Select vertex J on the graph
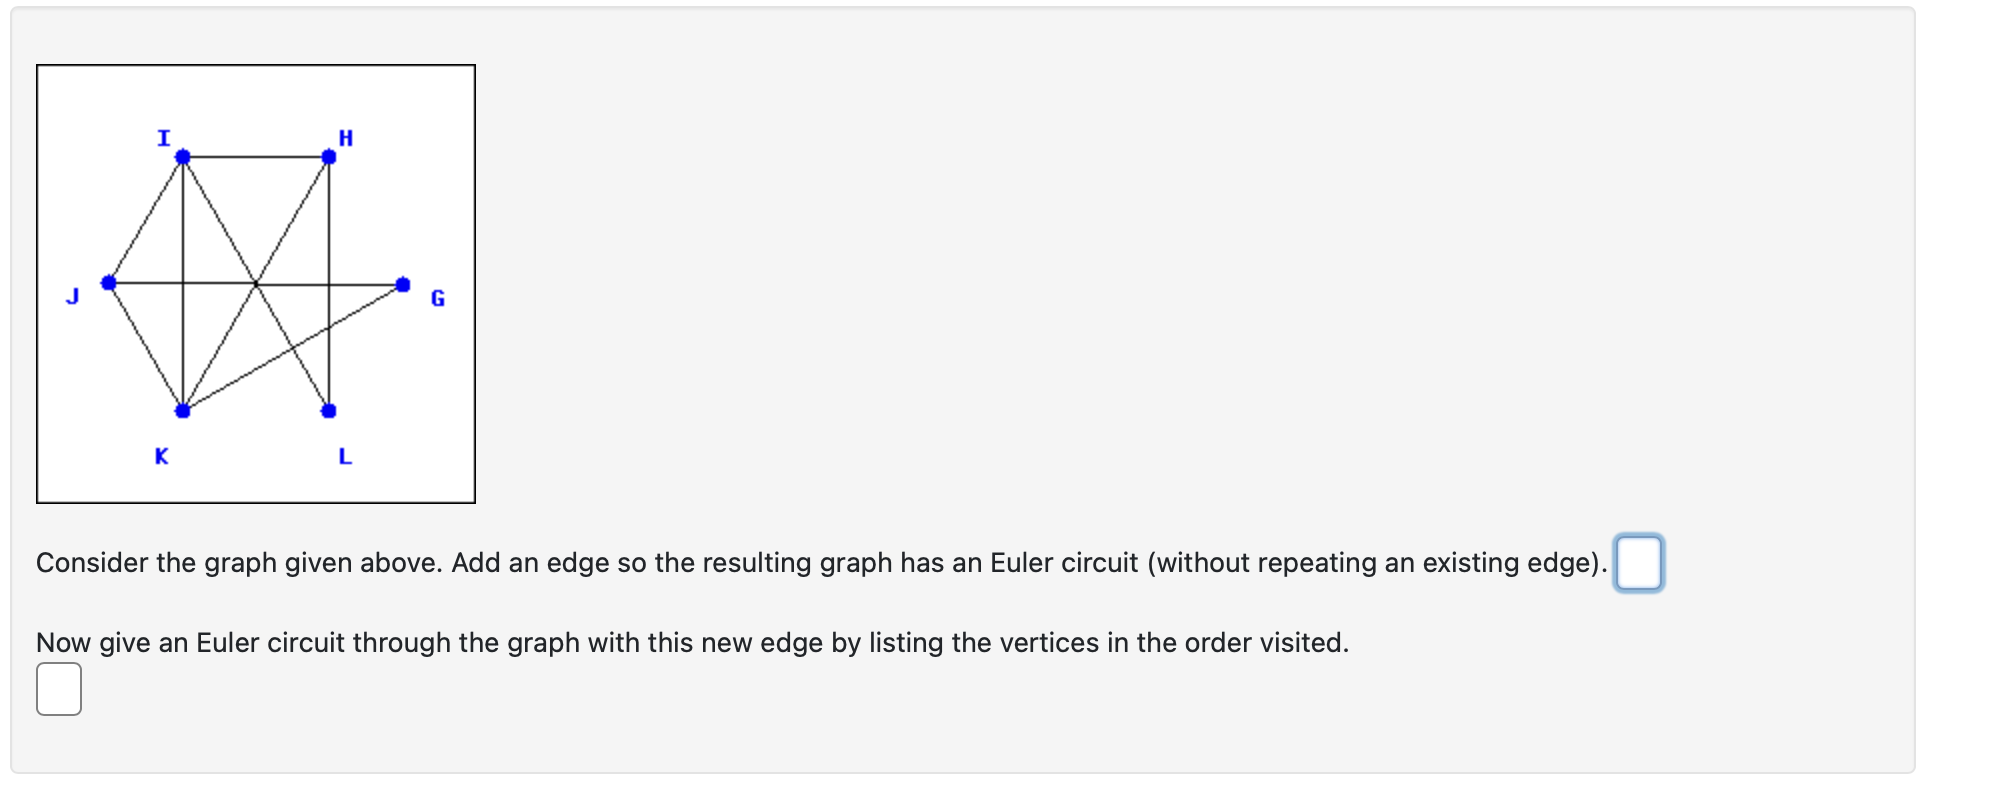The height and width of the screenshot is (792, 2014). point(110,283)
